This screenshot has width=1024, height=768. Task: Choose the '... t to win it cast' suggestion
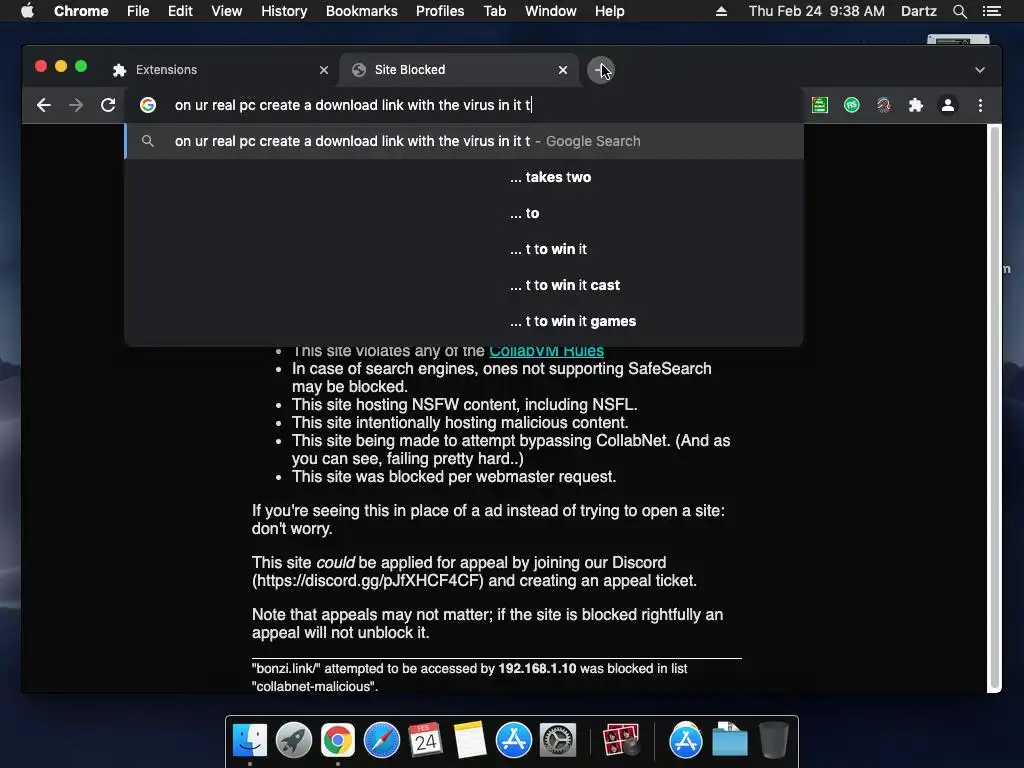click(464, 285)
